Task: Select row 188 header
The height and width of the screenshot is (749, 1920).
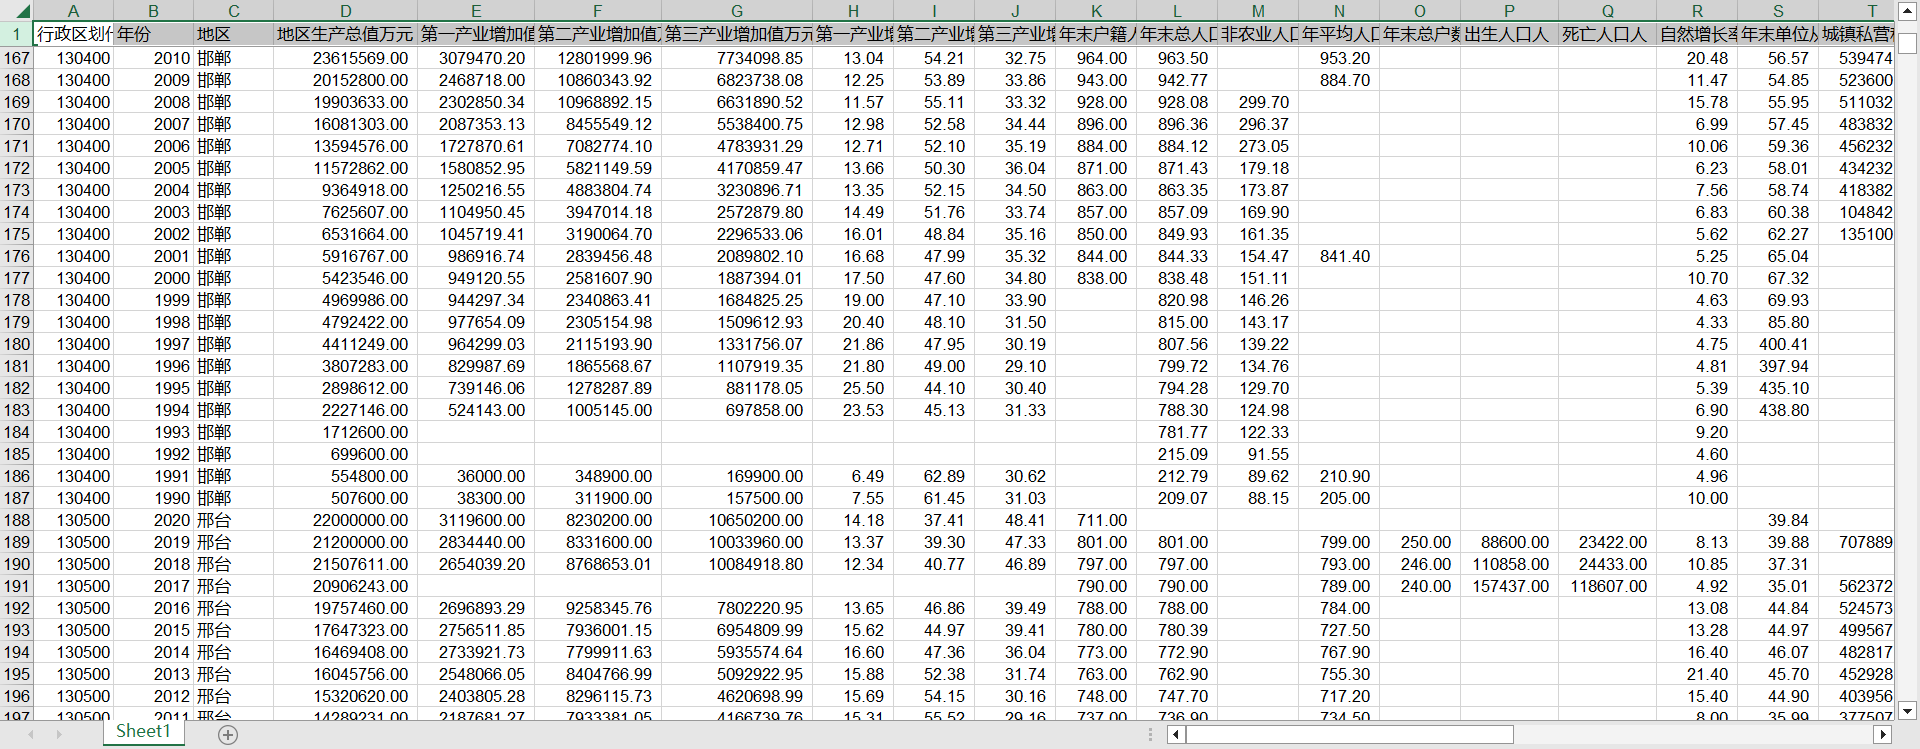Action: pyautogui.click(x=17, y=520)
